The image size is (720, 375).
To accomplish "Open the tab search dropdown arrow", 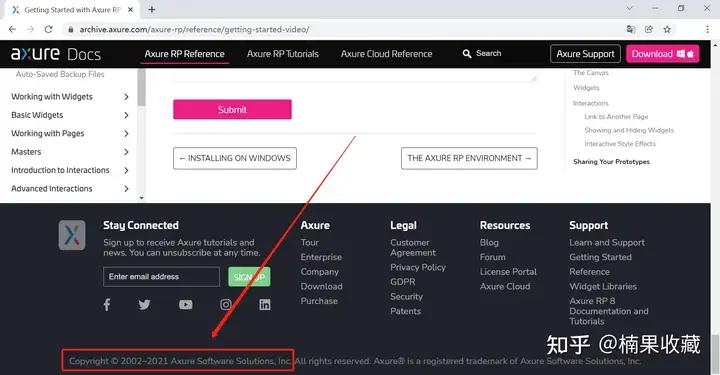I will [x=630, y=8].
